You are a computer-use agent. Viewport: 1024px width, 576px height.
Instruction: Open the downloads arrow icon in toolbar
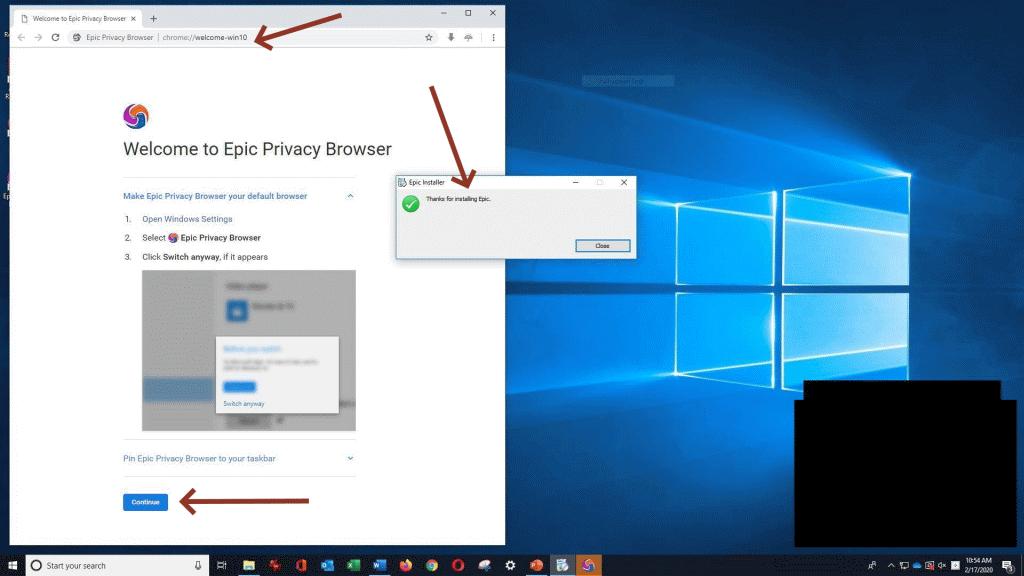pyautogui.click(x=451, y=37)
